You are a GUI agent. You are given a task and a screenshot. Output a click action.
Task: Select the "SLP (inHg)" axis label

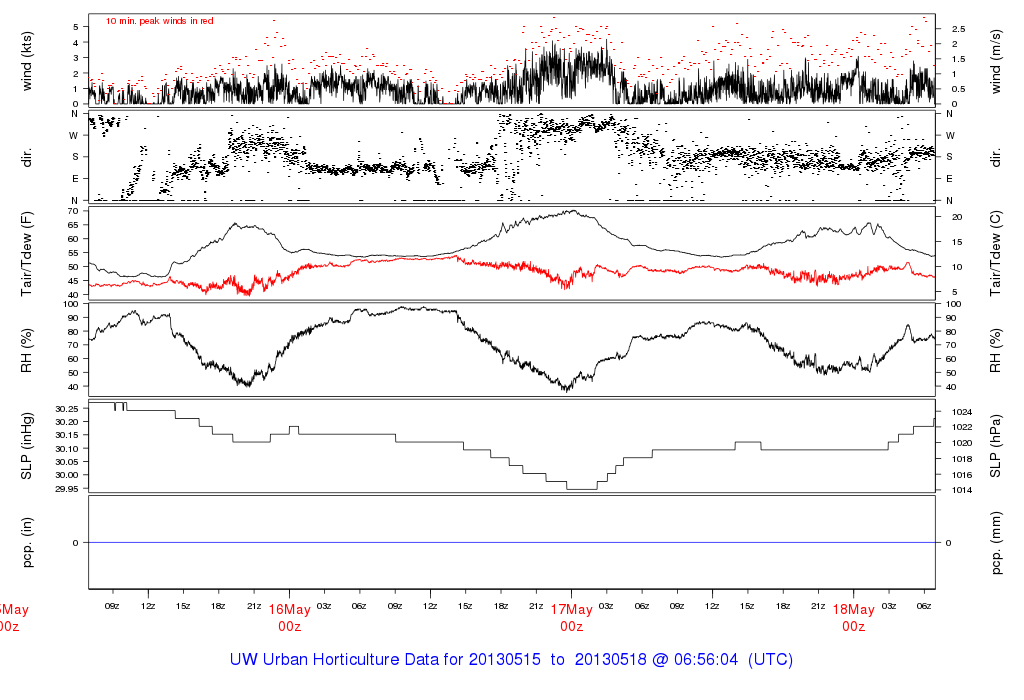coord(27,446)
